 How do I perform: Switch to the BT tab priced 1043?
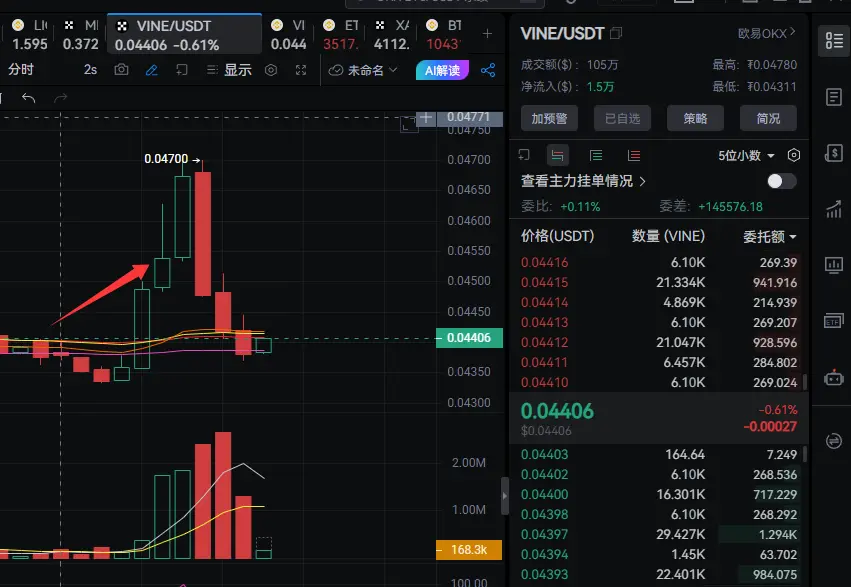coord(444,34)
